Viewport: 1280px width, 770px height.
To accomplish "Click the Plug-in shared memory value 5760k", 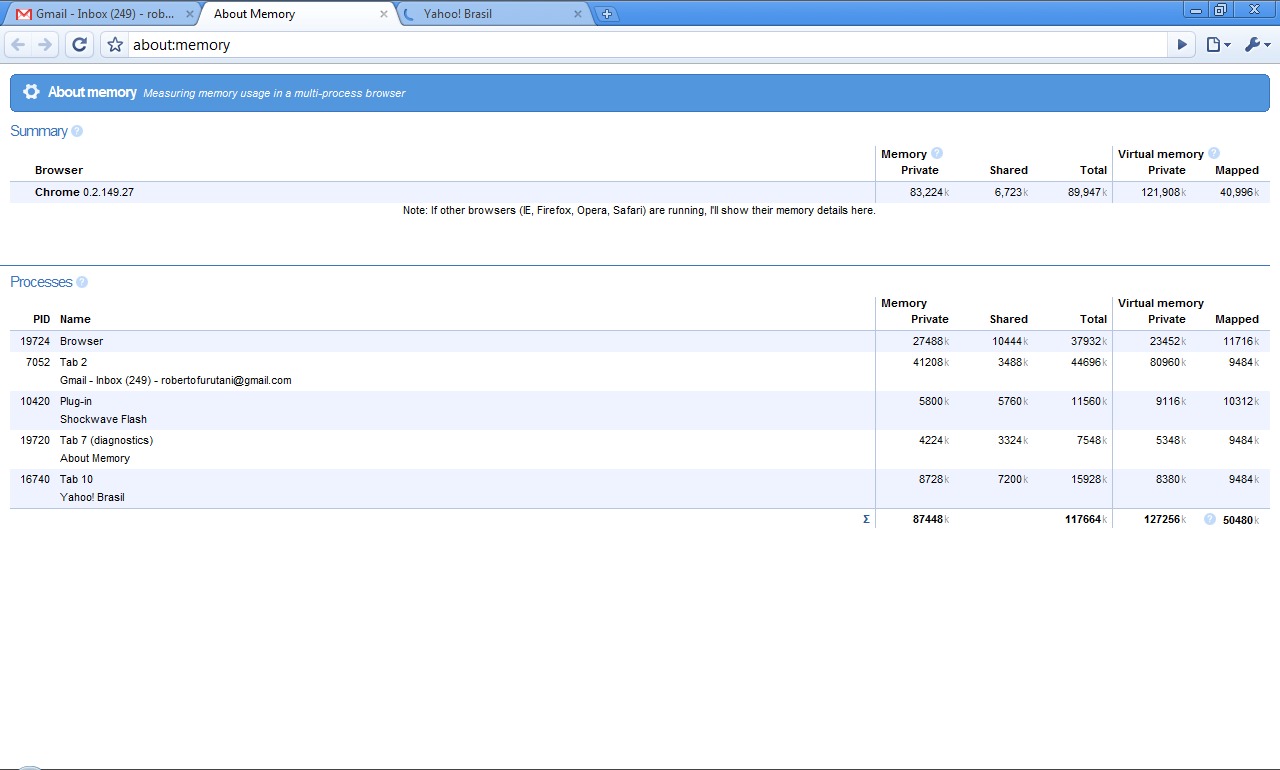I will (1012, 401).
